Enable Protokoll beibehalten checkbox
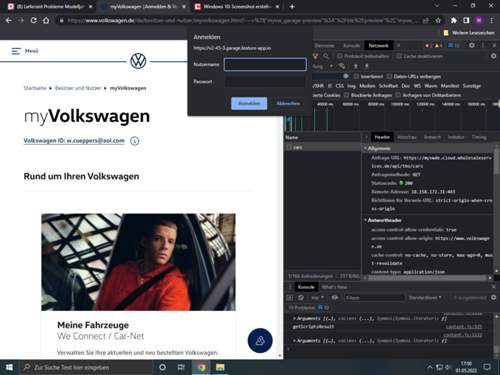The height and width of the screenshot is (375, 500). [340, 56]
